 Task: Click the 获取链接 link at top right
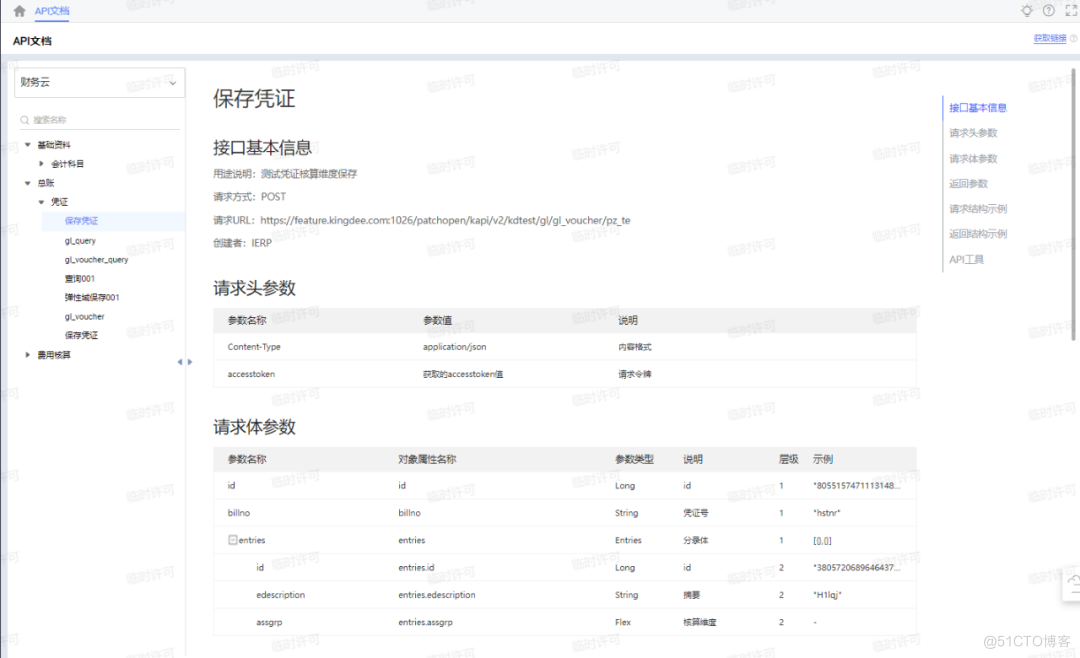tap(1048, 40)
